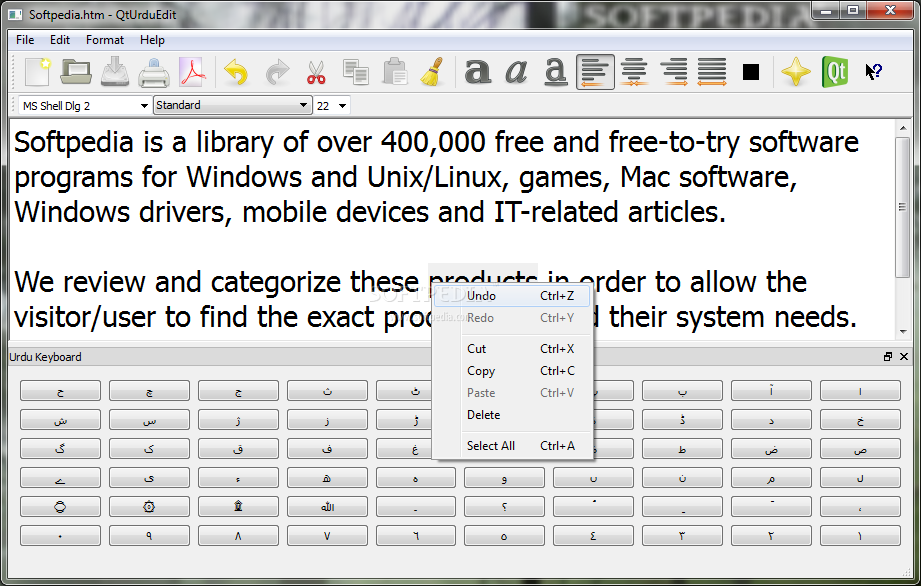Export to PDF with the Acrobat icon

193,72
